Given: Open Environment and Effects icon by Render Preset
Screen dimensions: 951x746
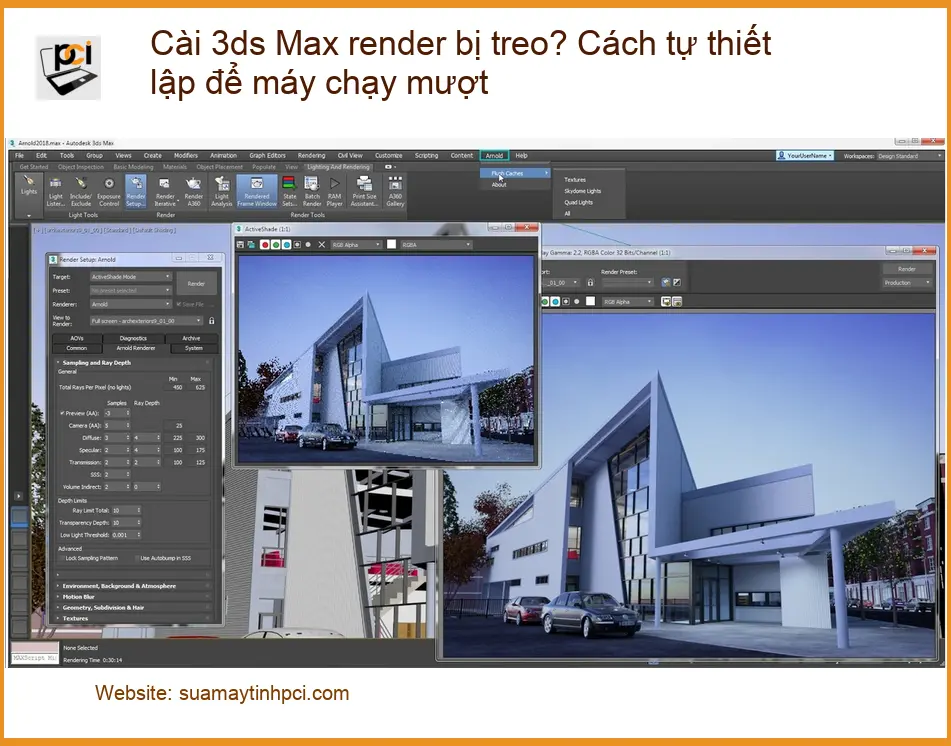Looking at the screenshot, I should tap(677, 282).
